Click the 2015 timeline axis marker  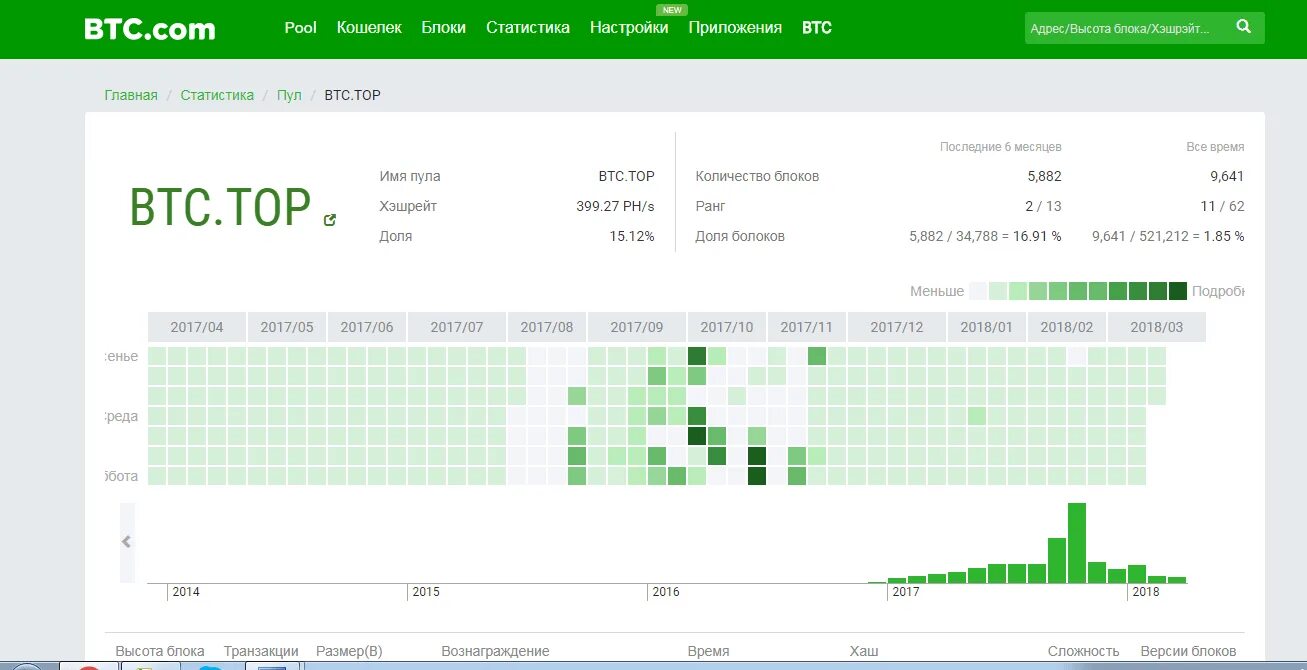tap(426, 592)
